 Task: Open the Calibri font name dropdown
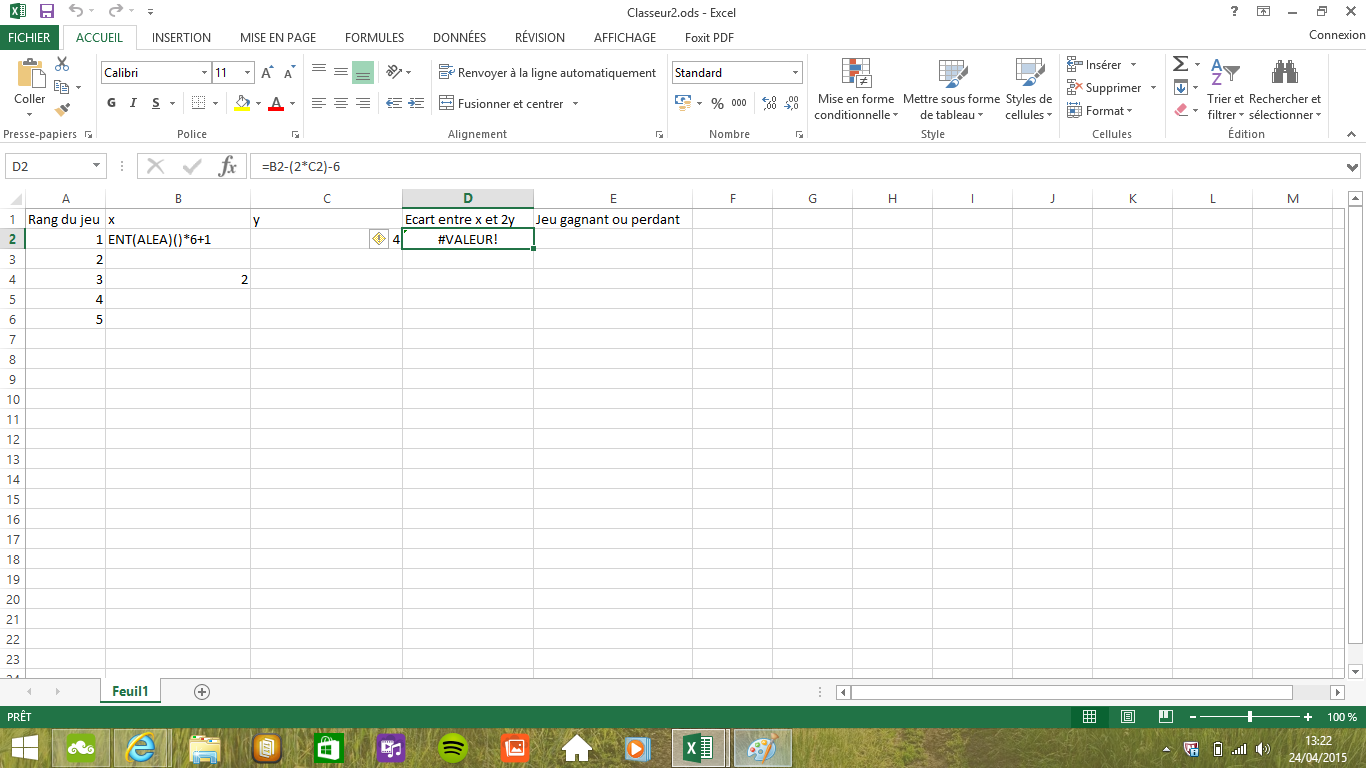[204, 73]
